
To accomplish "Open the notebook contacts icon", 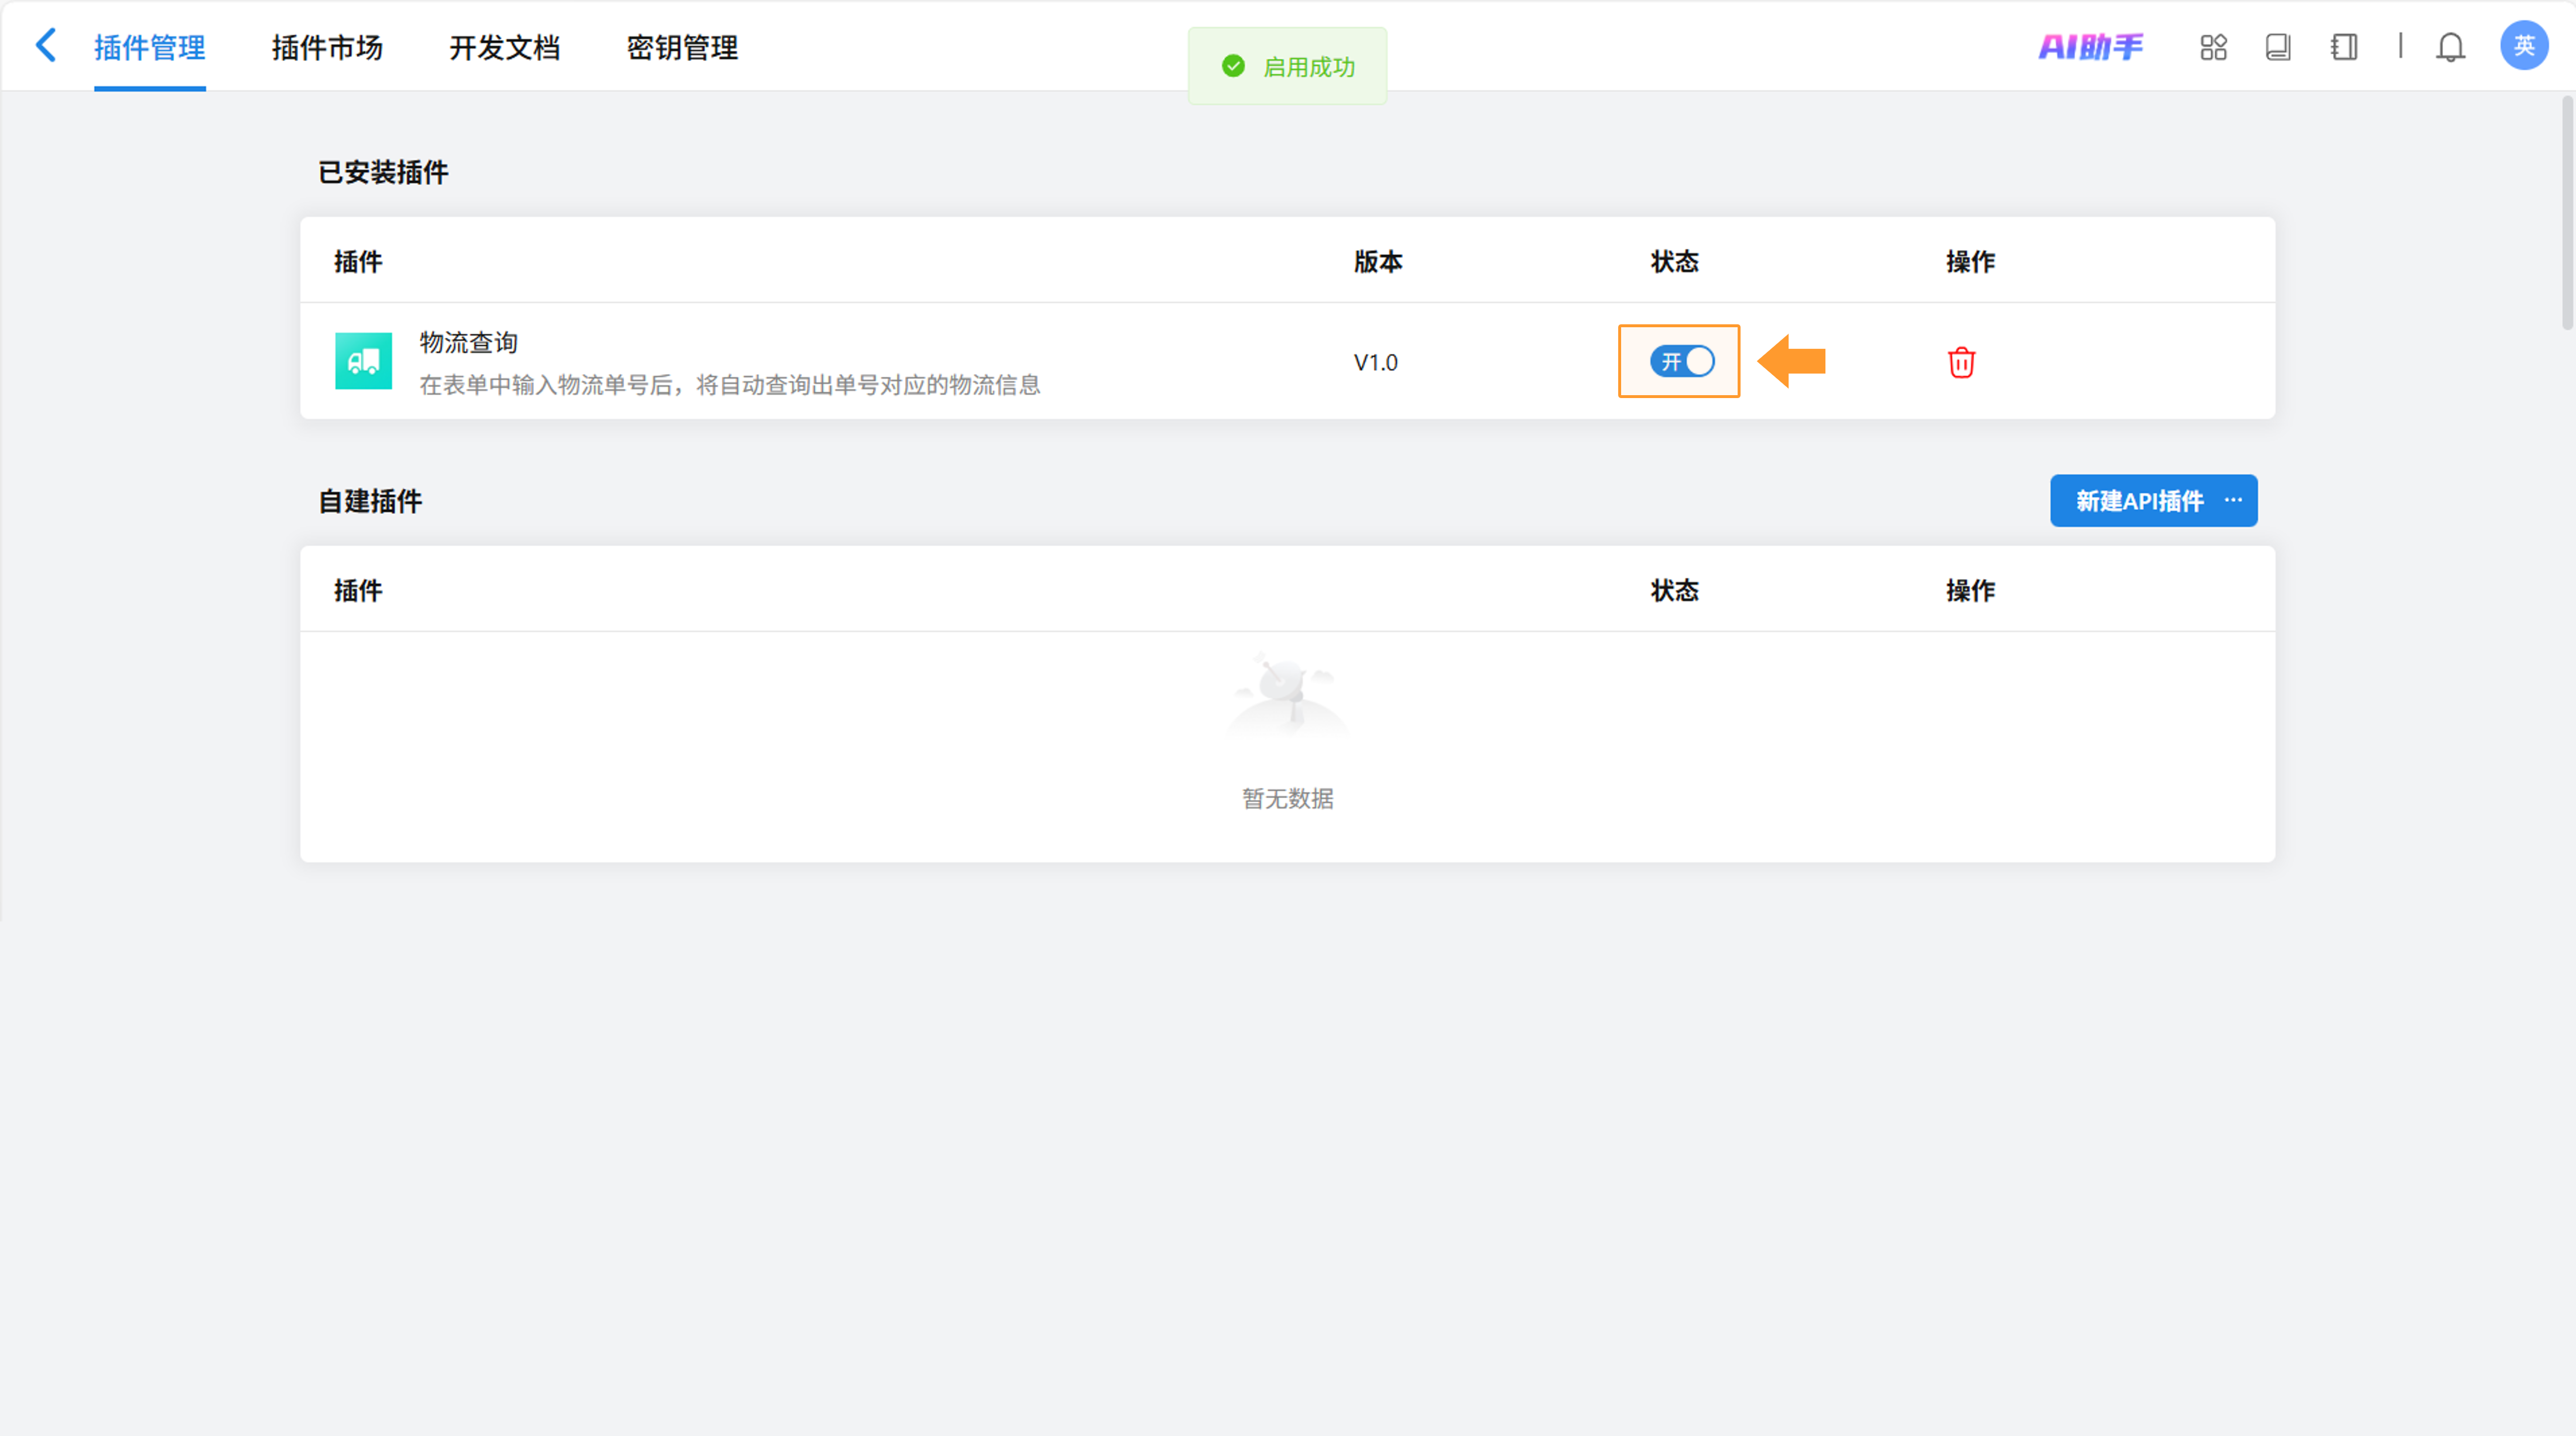I will pyautogui.click(x=2343, y=47).
